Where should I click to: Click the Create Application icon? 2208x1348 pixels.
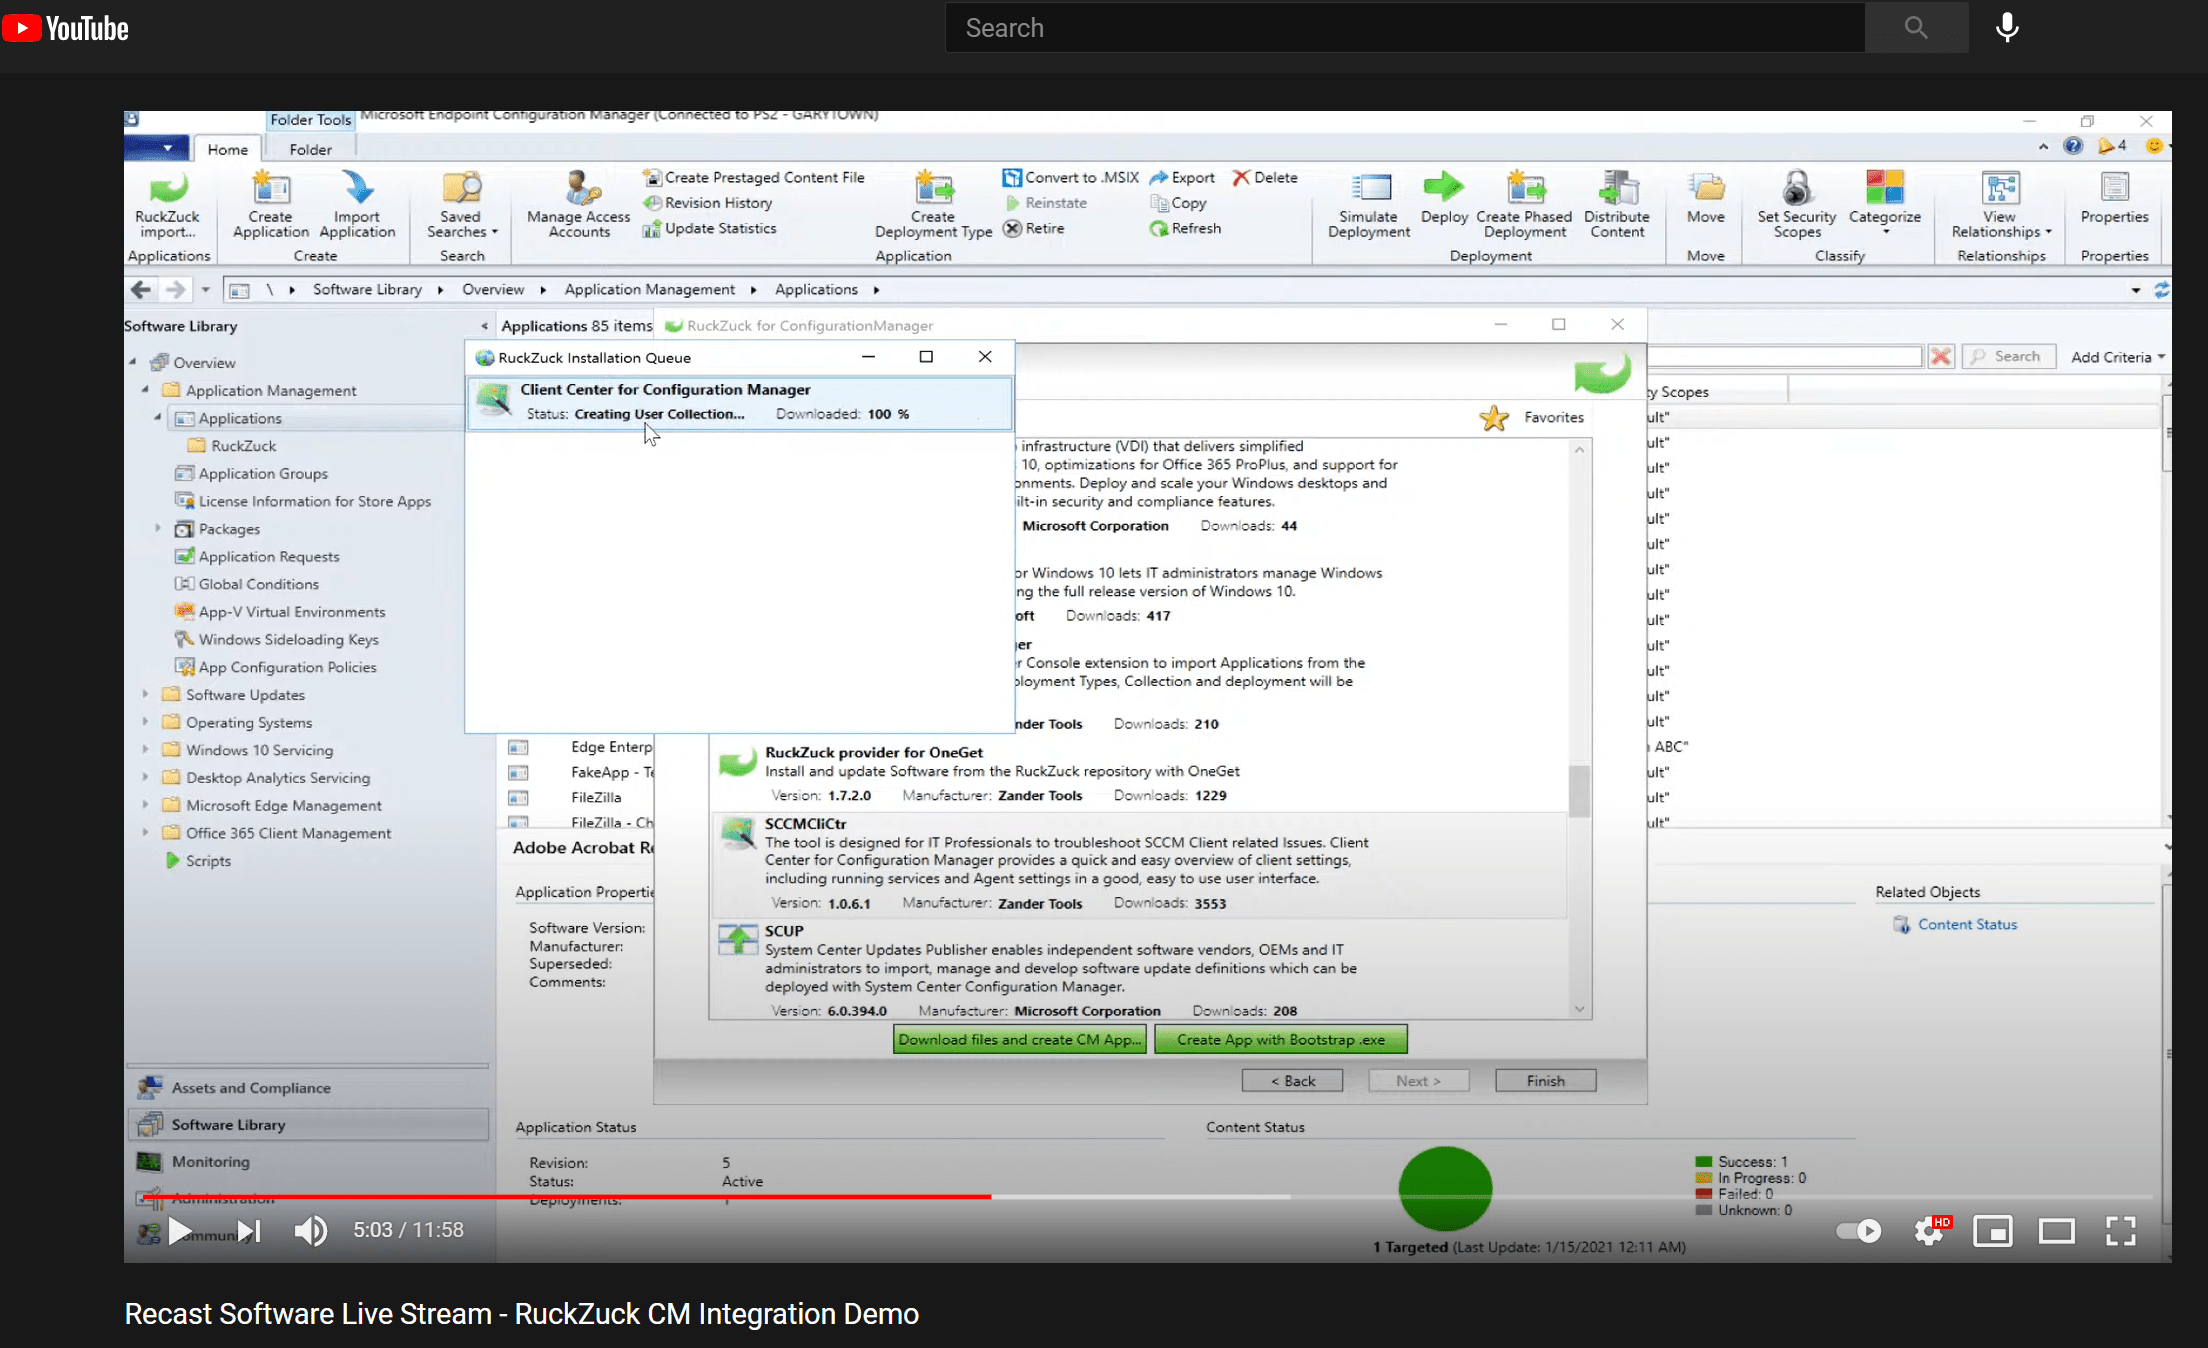(x=270, y=189)
